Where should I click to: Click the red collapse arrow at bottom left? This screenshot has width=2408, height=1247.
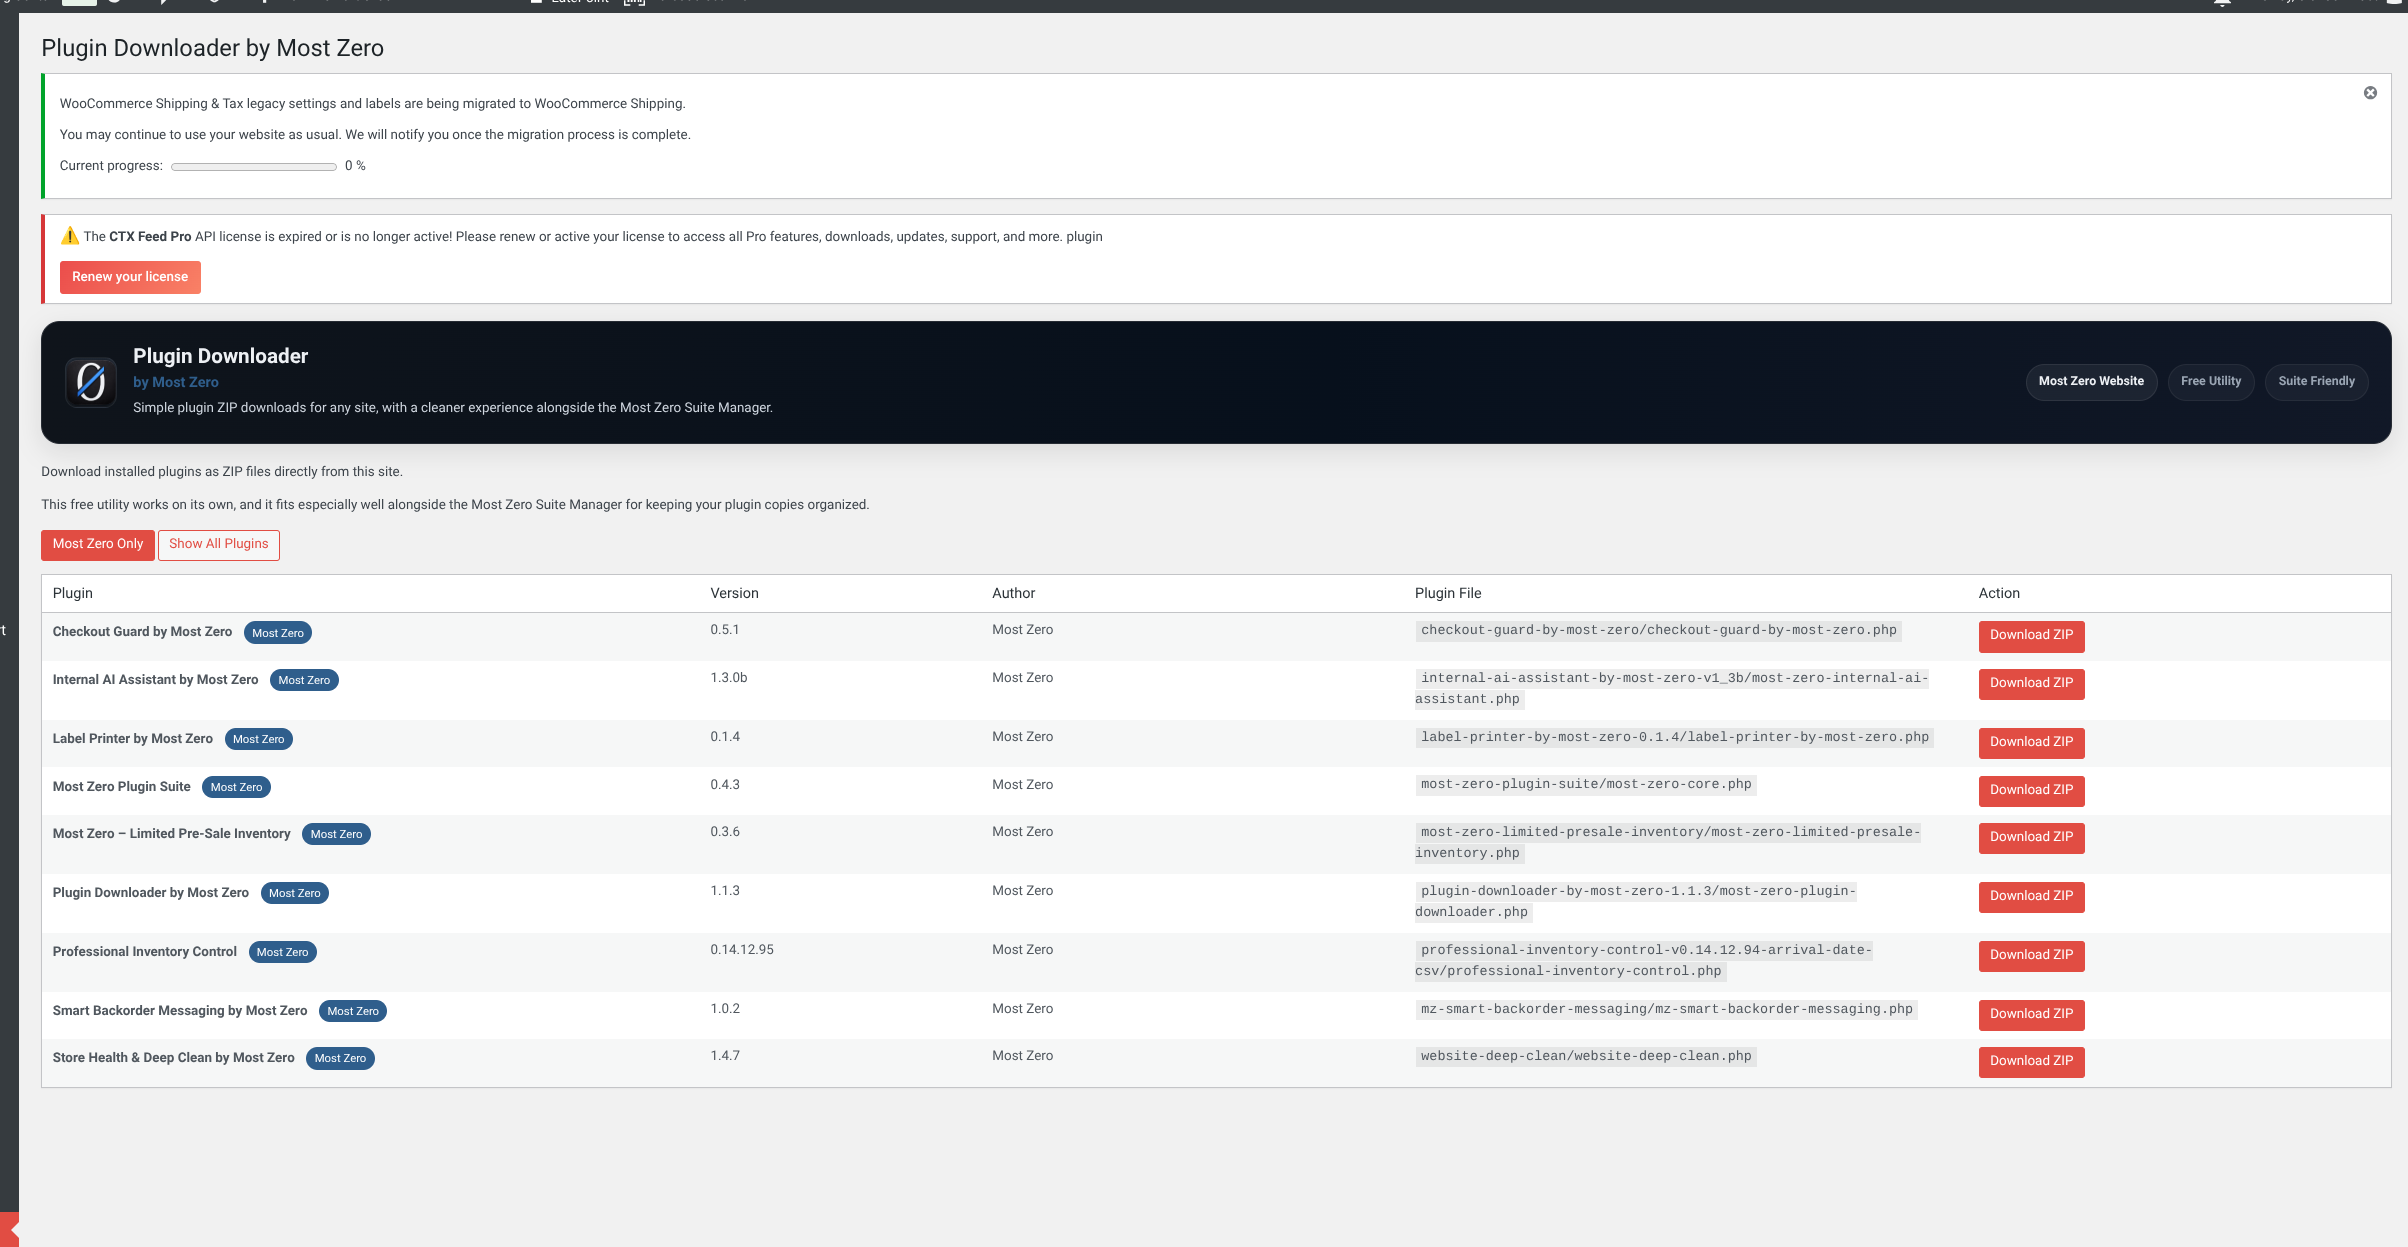point(10,1229)
